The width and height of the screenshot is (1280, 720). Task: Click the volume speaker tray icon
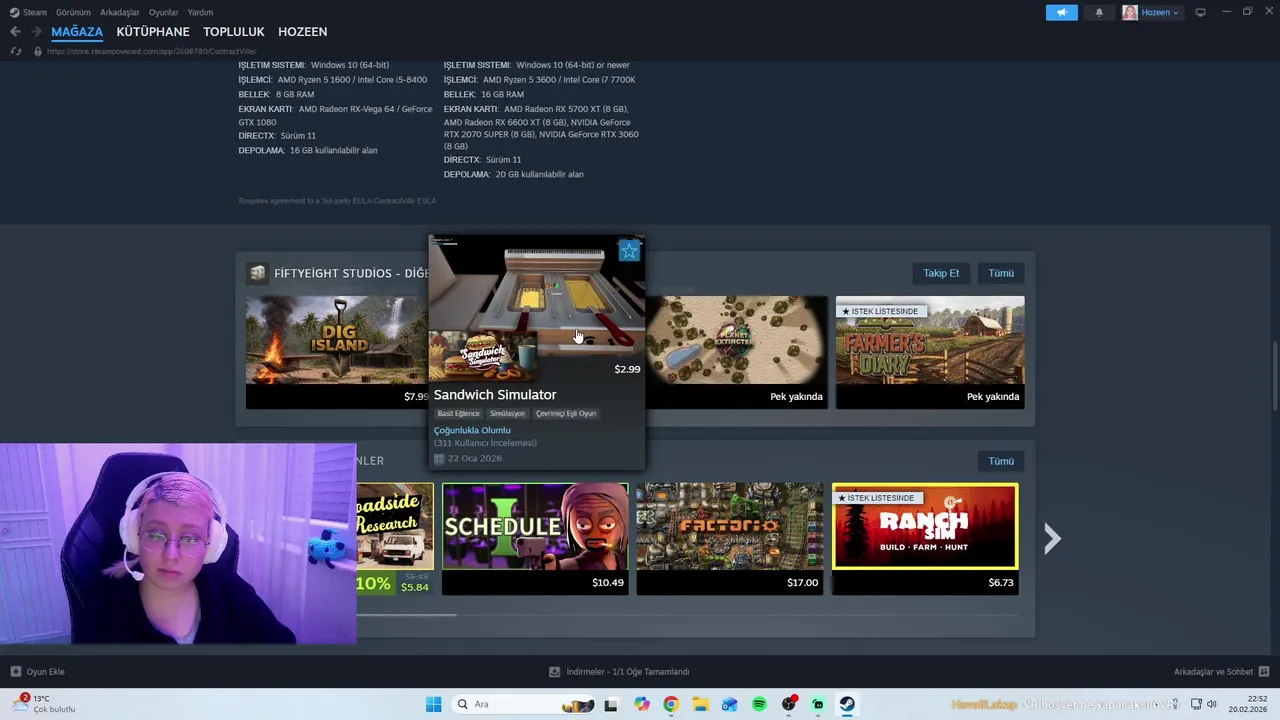pos(1211,704)
